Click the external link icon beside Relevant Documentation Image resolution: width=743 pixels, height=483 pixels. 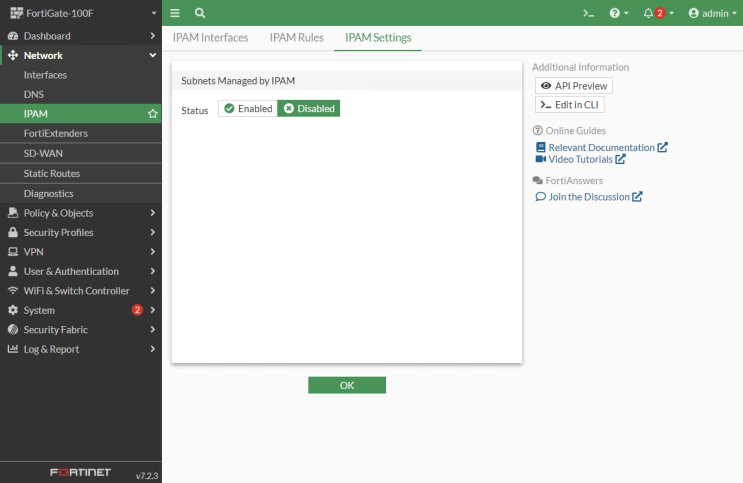click(662, 147)
